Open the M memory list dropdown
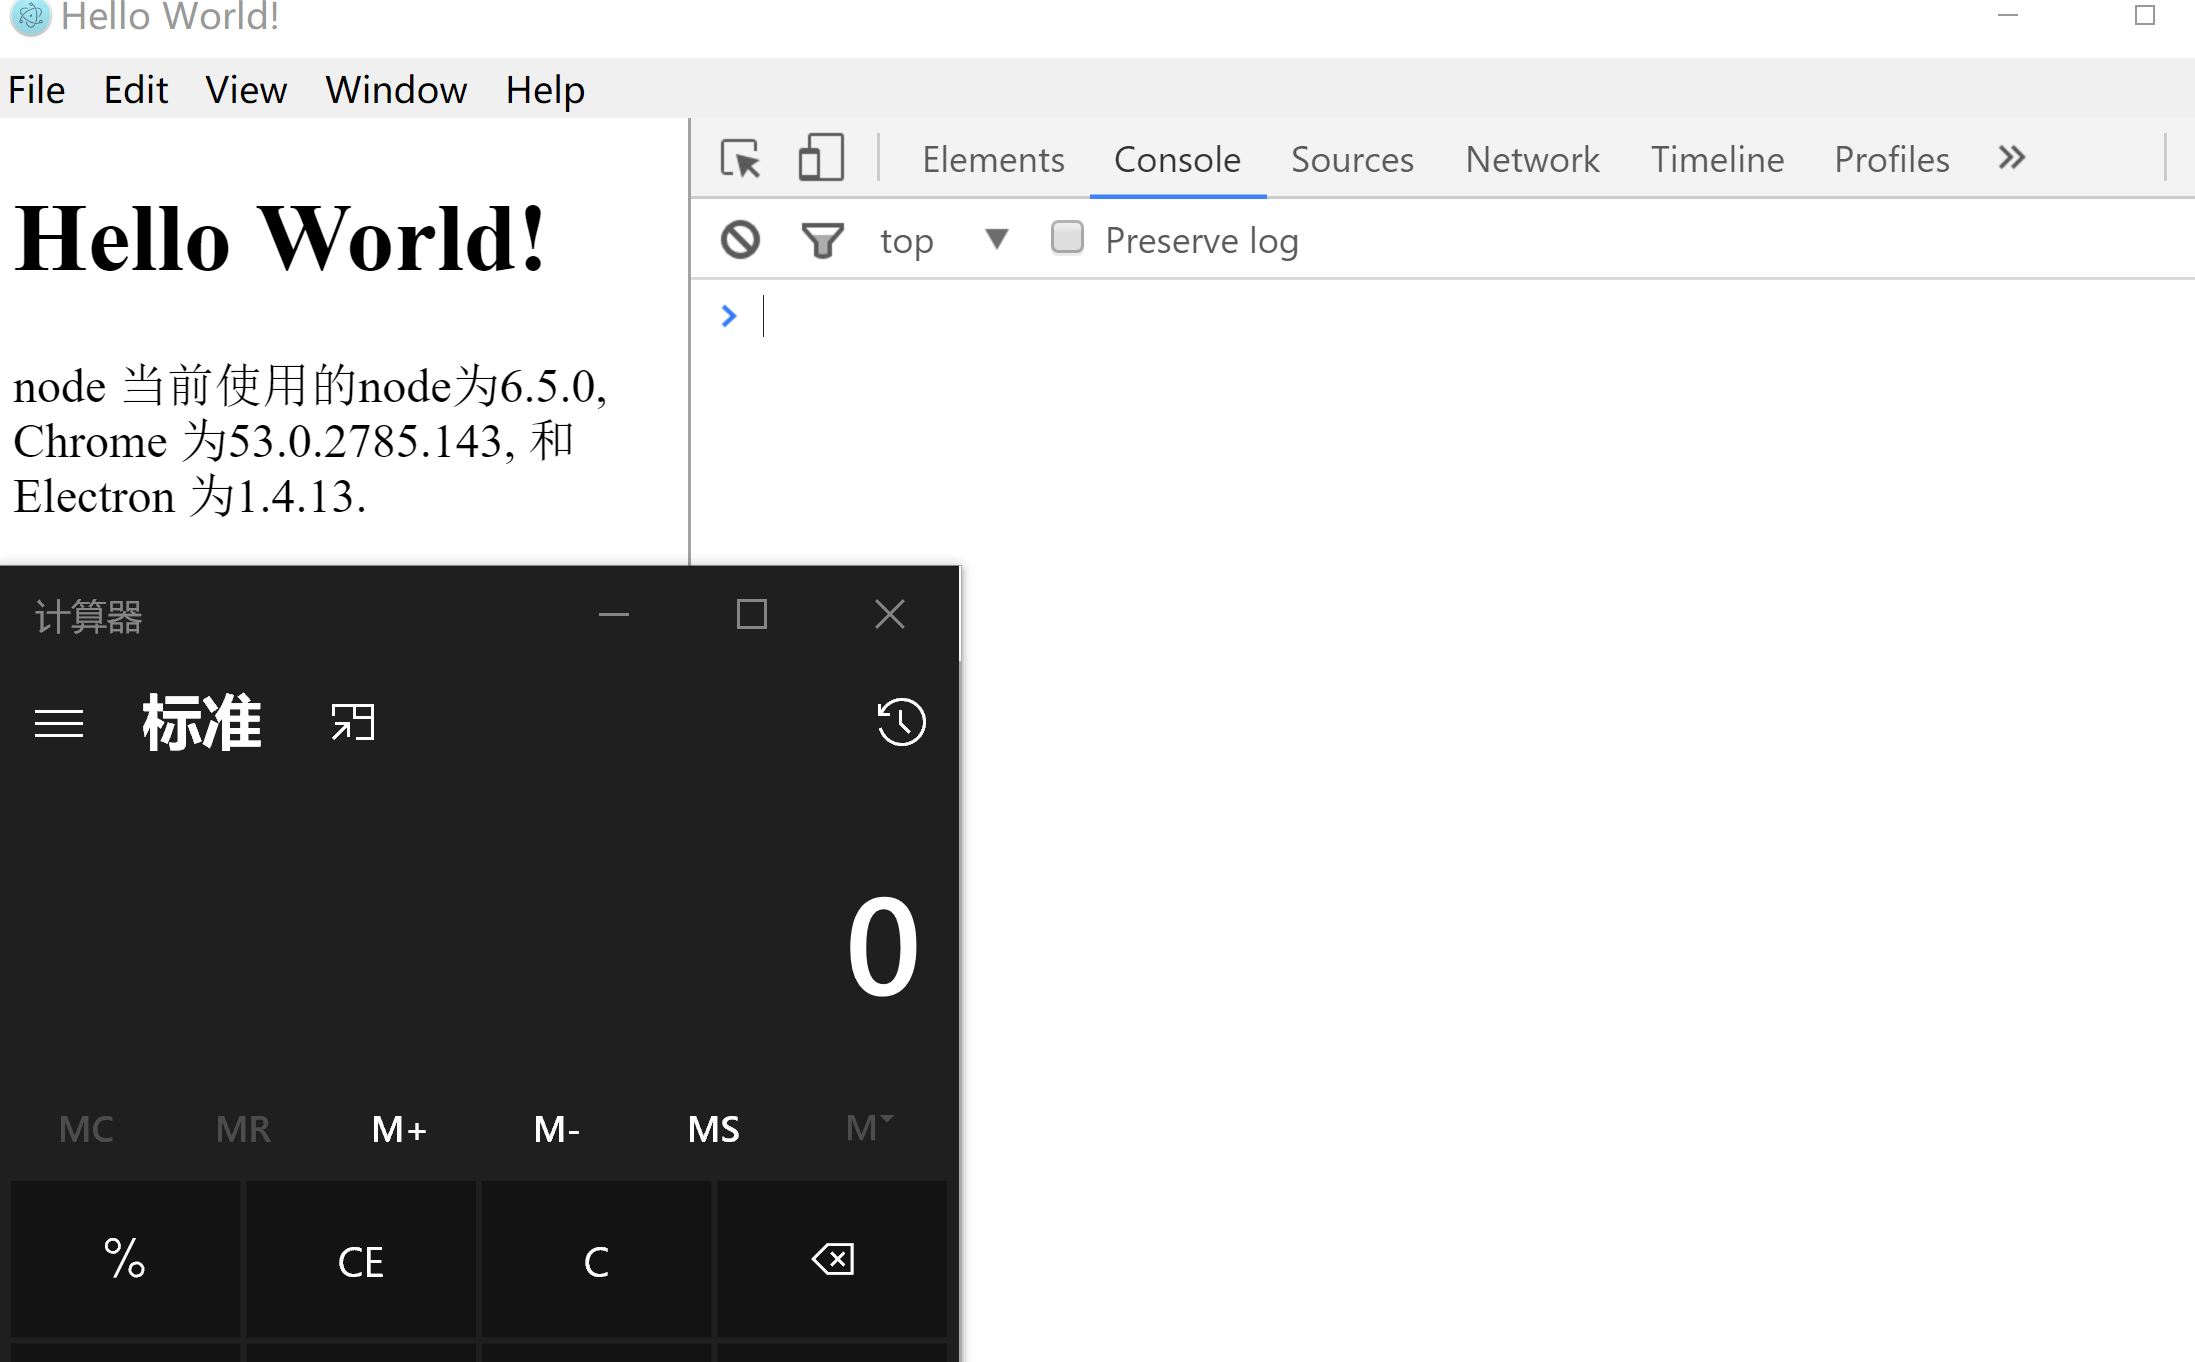The image size is (2195, 1362). pos(868,1128)
